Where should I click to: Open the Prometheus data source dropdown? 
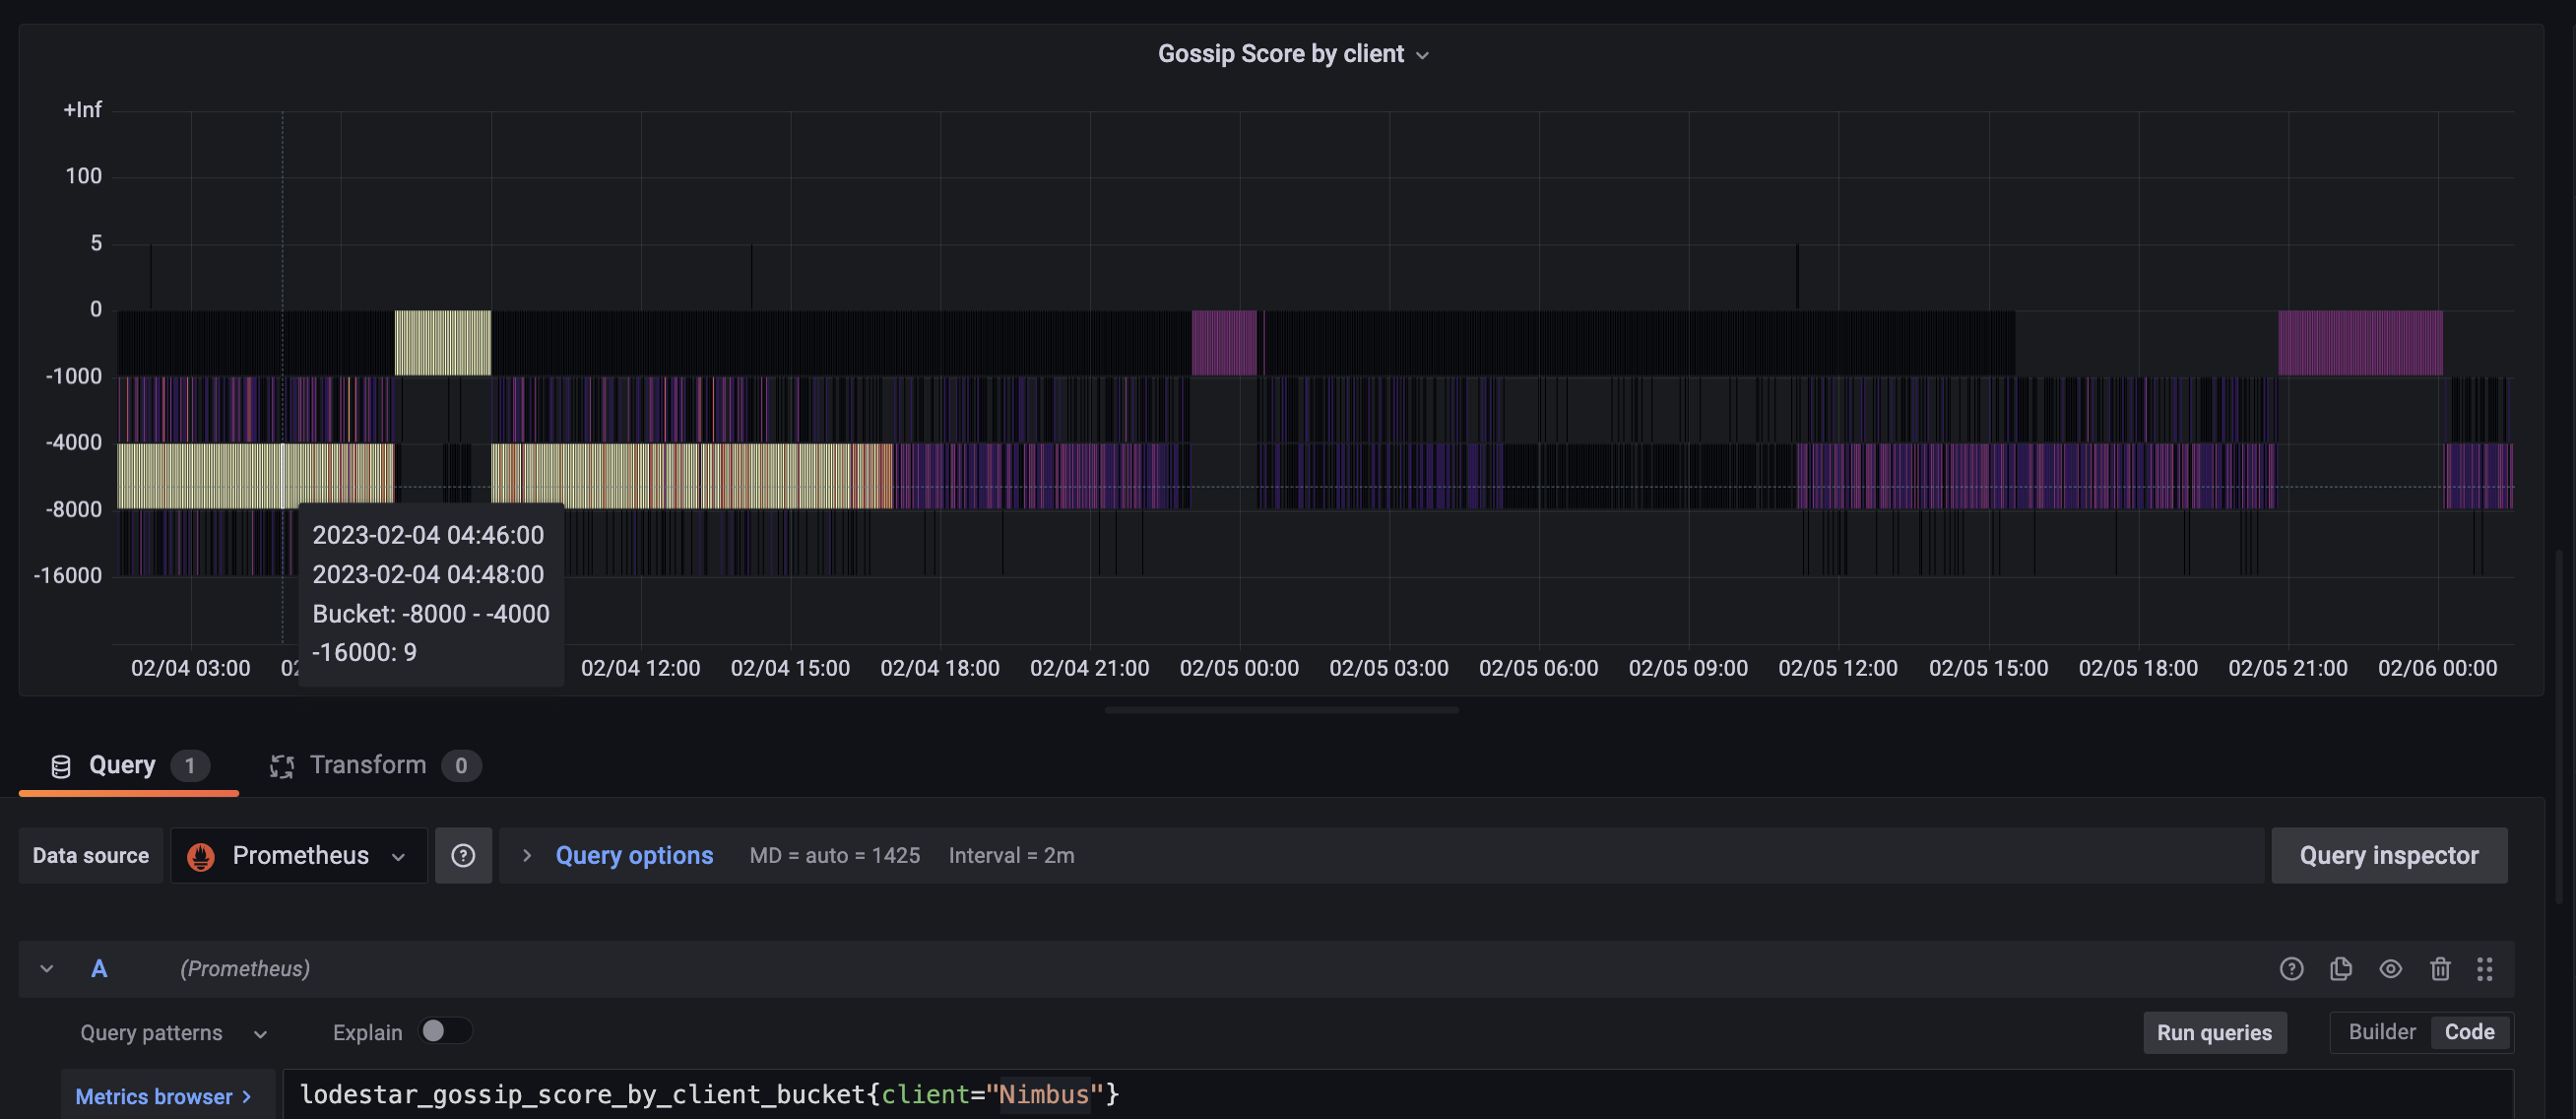click(299, 855)
